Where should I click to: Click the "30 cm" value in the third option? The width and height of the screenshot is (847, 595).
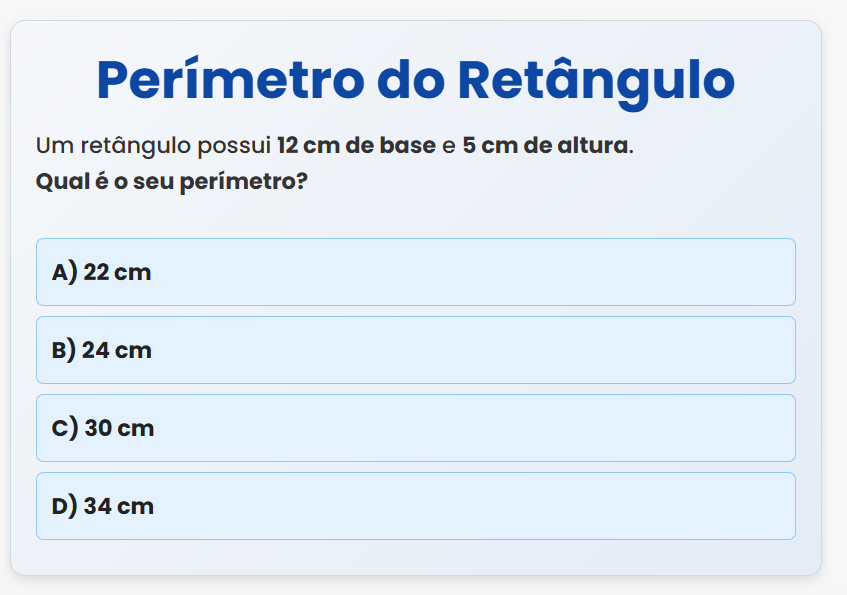point(119,428)
